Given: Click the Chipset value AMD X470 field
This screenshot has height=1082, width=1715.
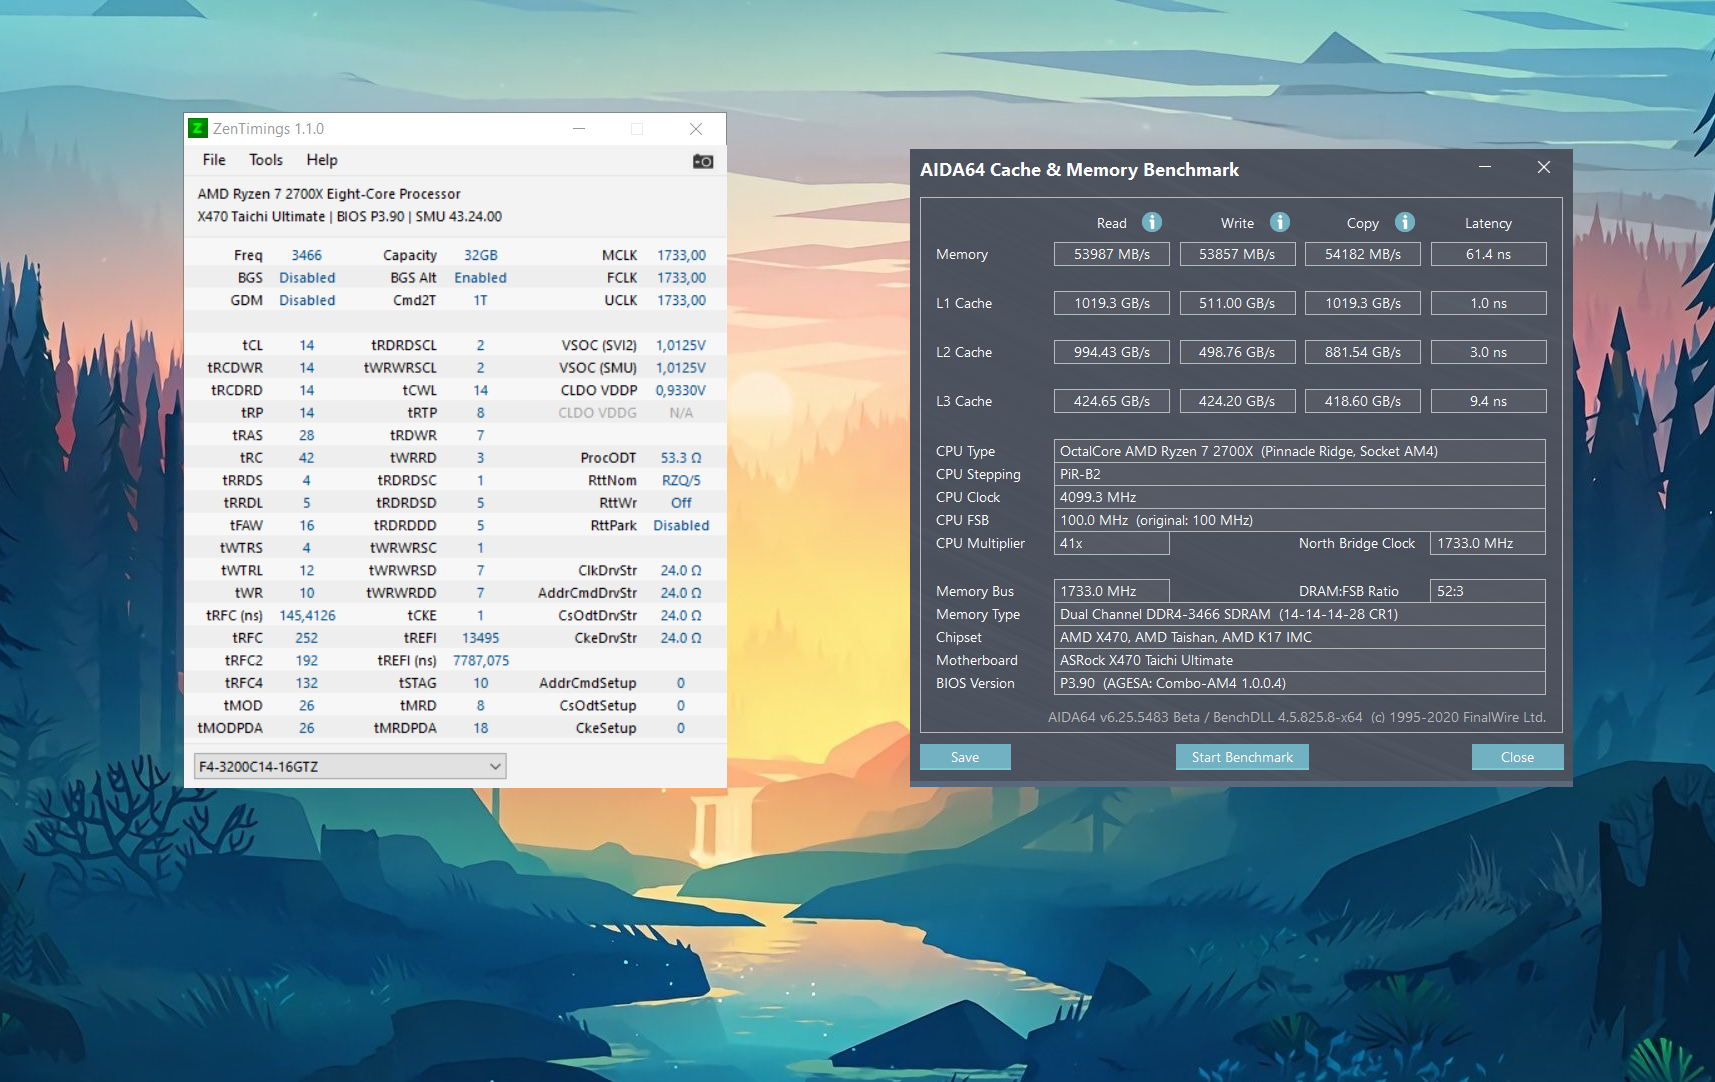Looking at the screenshot, I should pyautogui.click(x=1299, y=637).
